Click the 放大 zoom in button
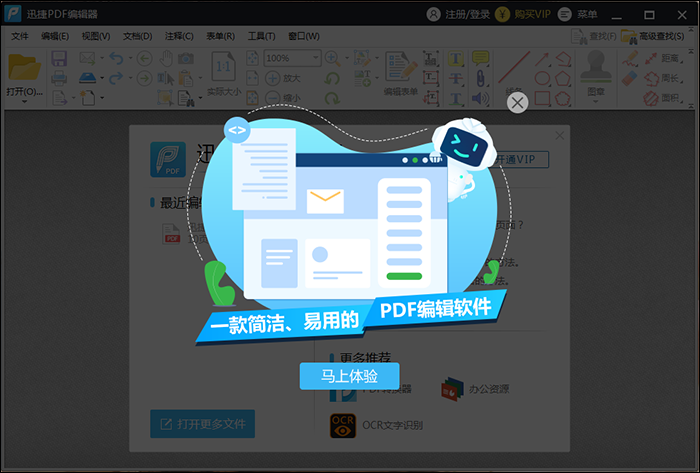The image size is (700, 473). (x=283, y=78)
